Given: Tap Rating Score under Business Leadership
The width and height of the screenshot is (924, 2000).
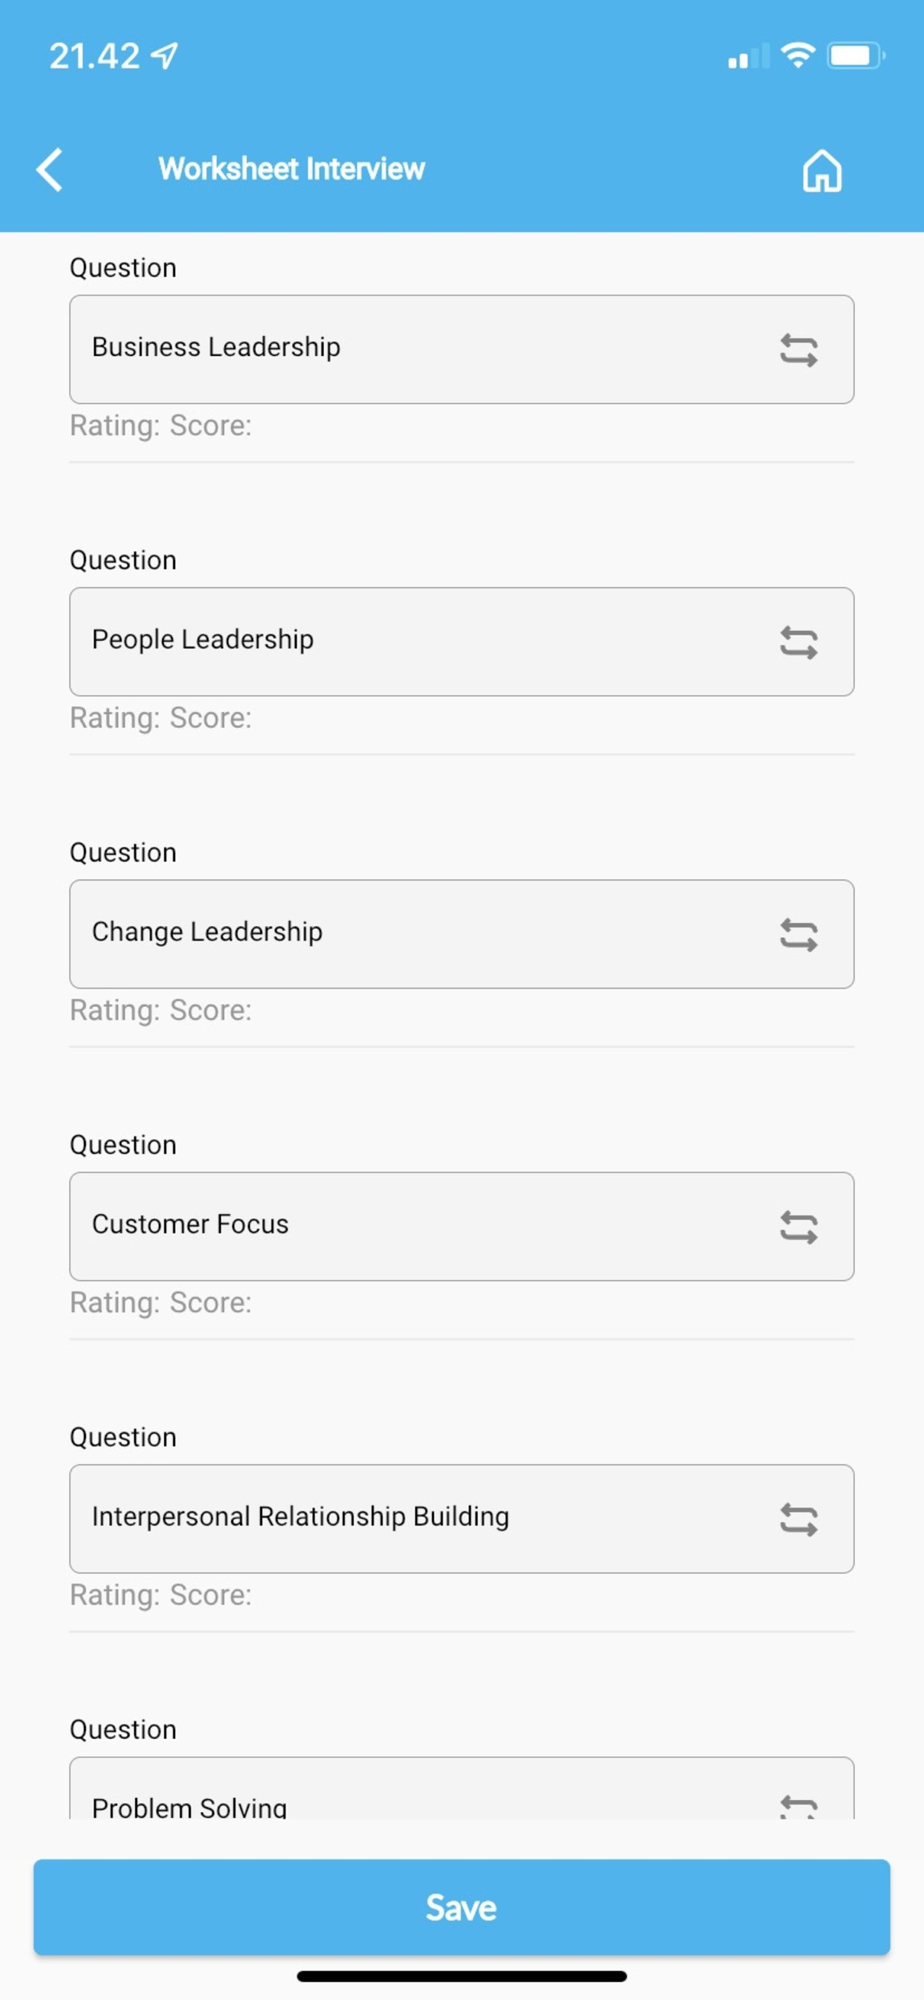Looking at the screenshot, I should click(161, 426).
